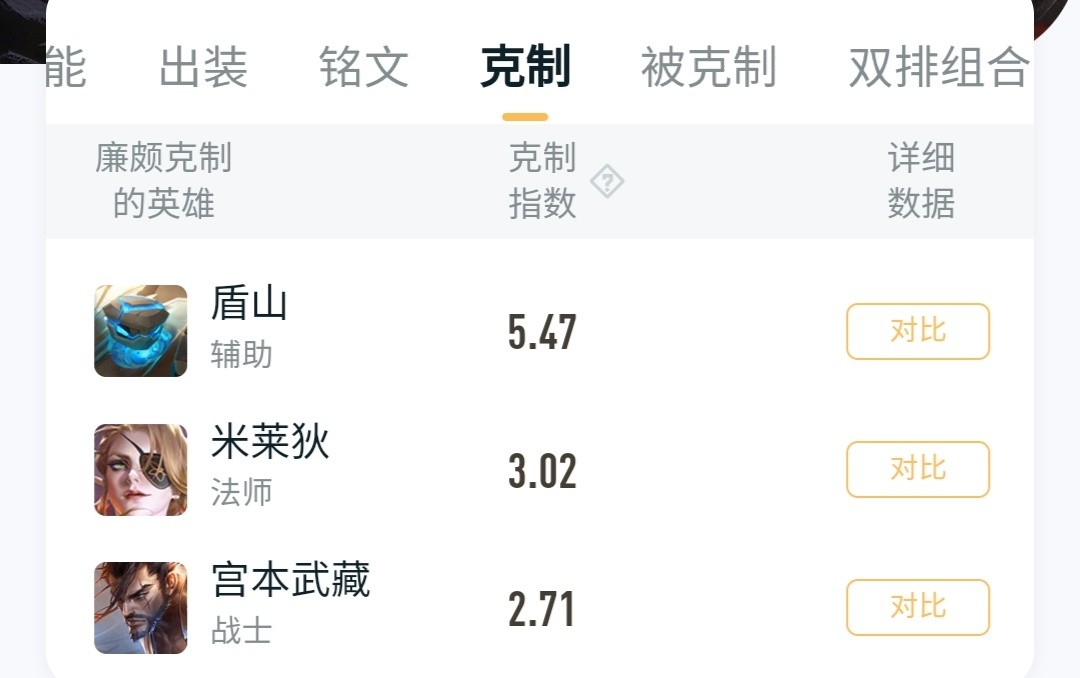
Task: Click the 克制指数 help question icon
Action: pyautogui.click(x=607, y=182)
